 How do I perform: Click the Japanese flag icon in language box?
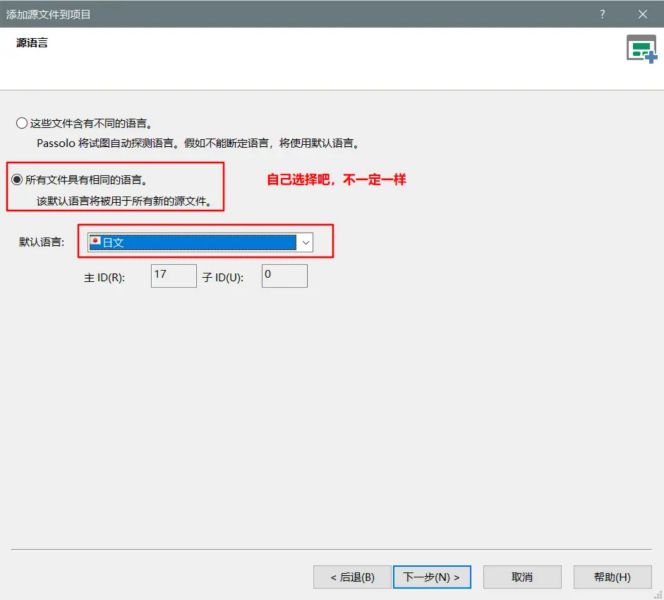95,242
